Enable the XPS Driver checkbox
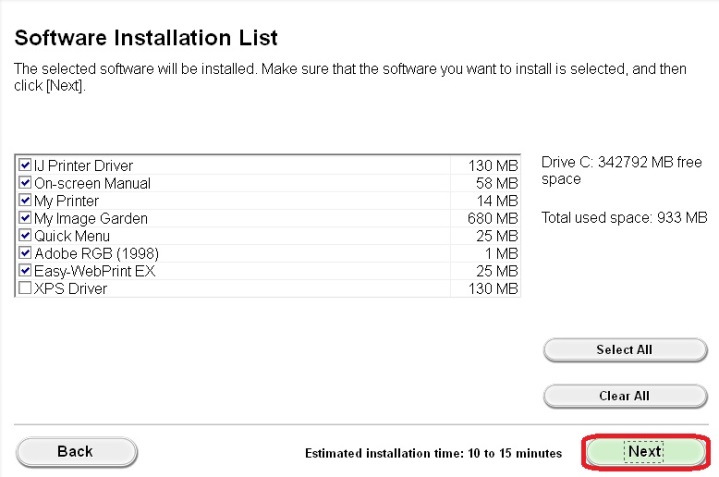This screenshot has width=719, height=477. (25, 289)
